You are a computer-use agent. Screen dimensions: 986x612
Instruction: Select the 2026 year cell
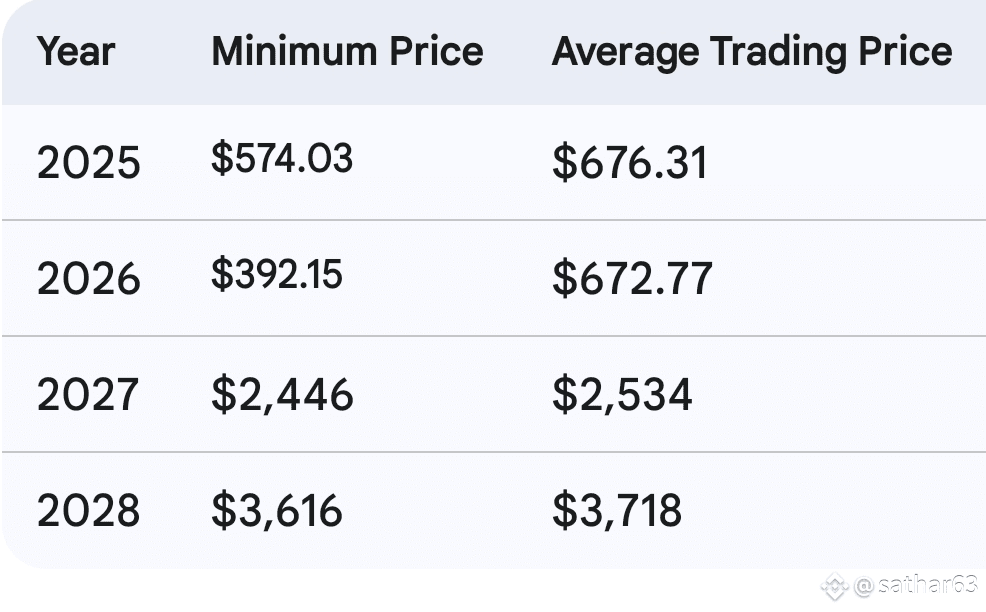point(89,278)
